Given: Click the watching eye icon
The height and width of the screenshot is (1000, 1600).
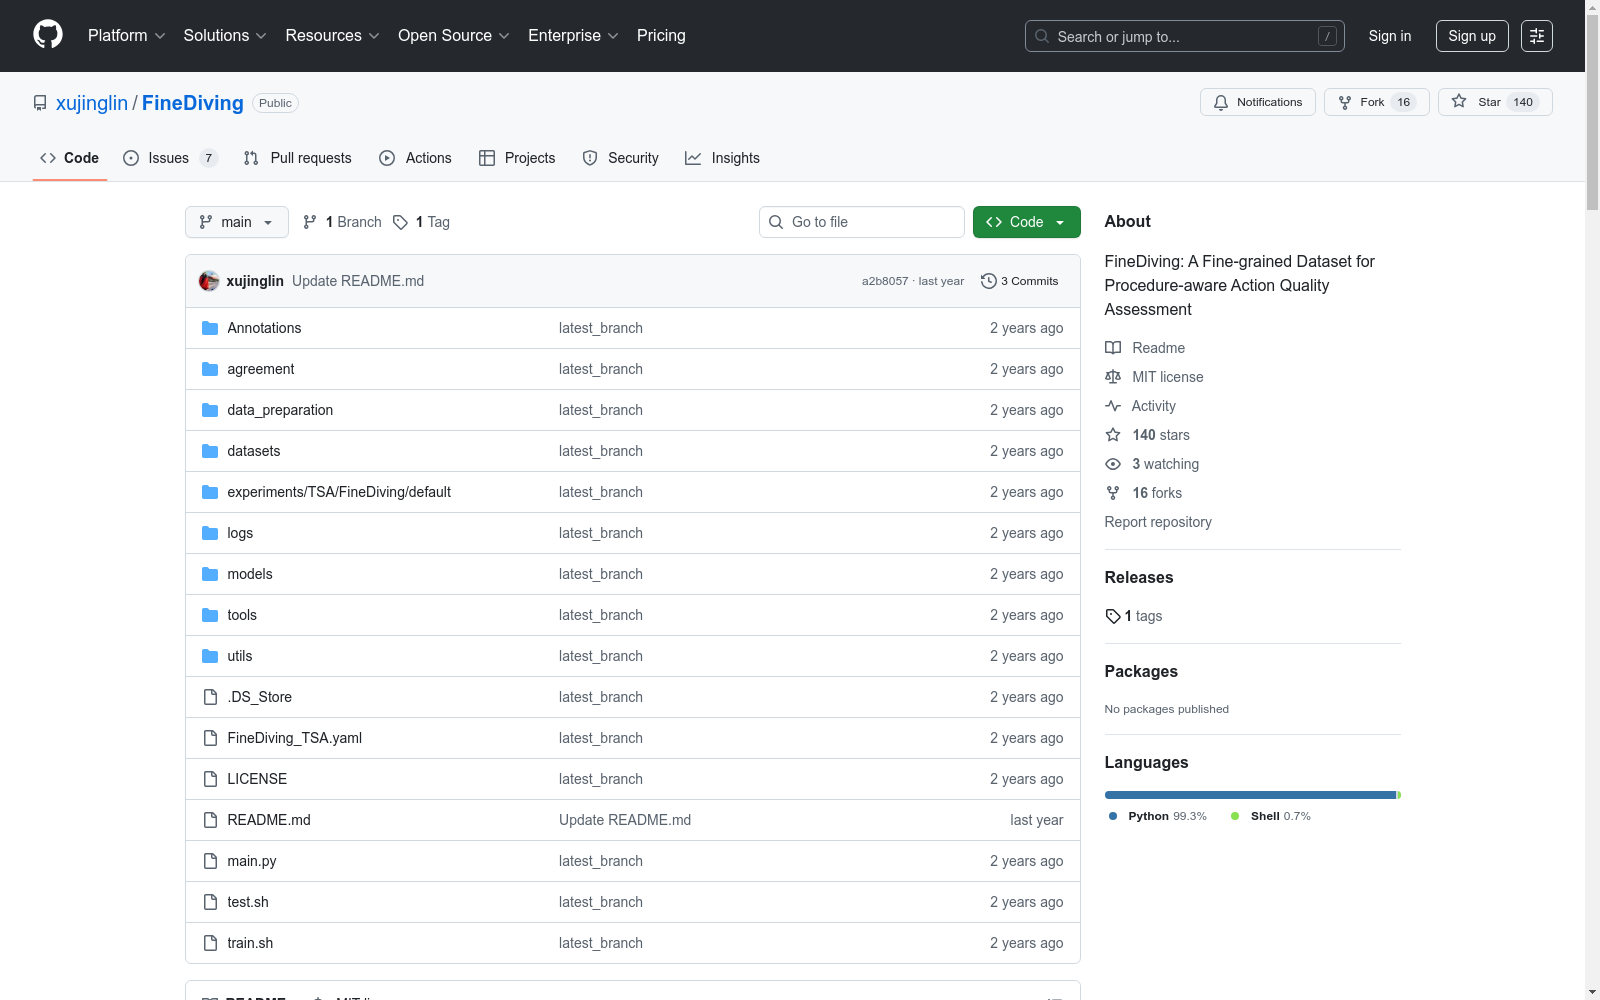Looking at the screenshot, I should coord(1113,464).
